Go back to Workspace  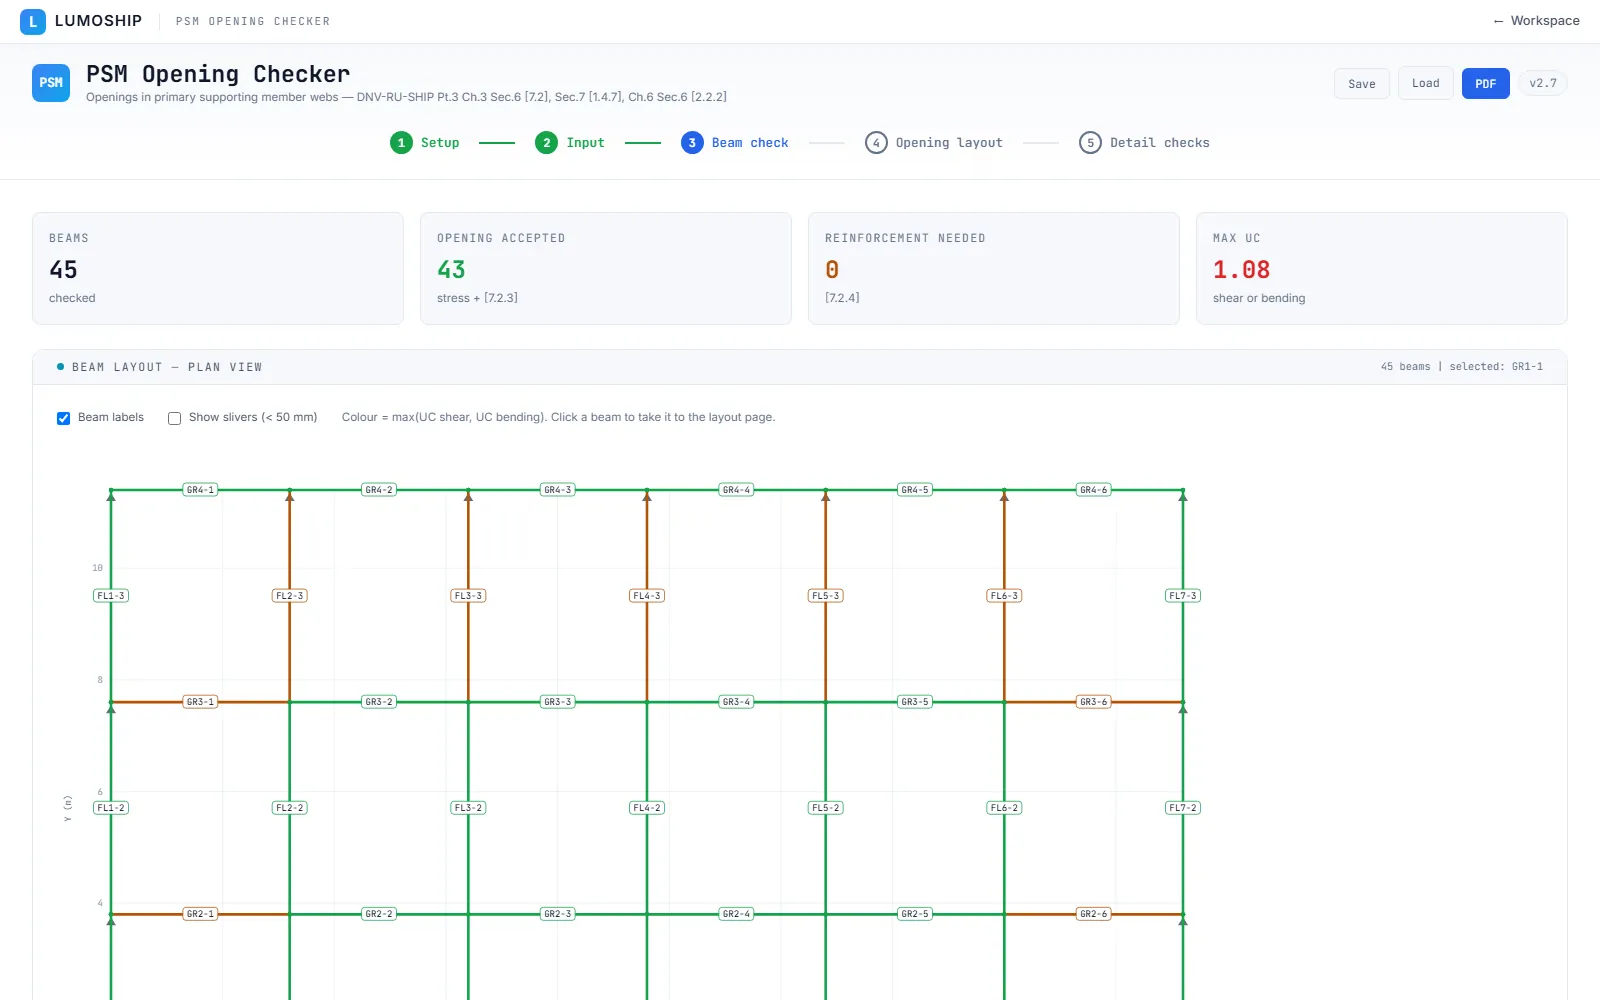pyautogui.click(x=1536, y=21)
